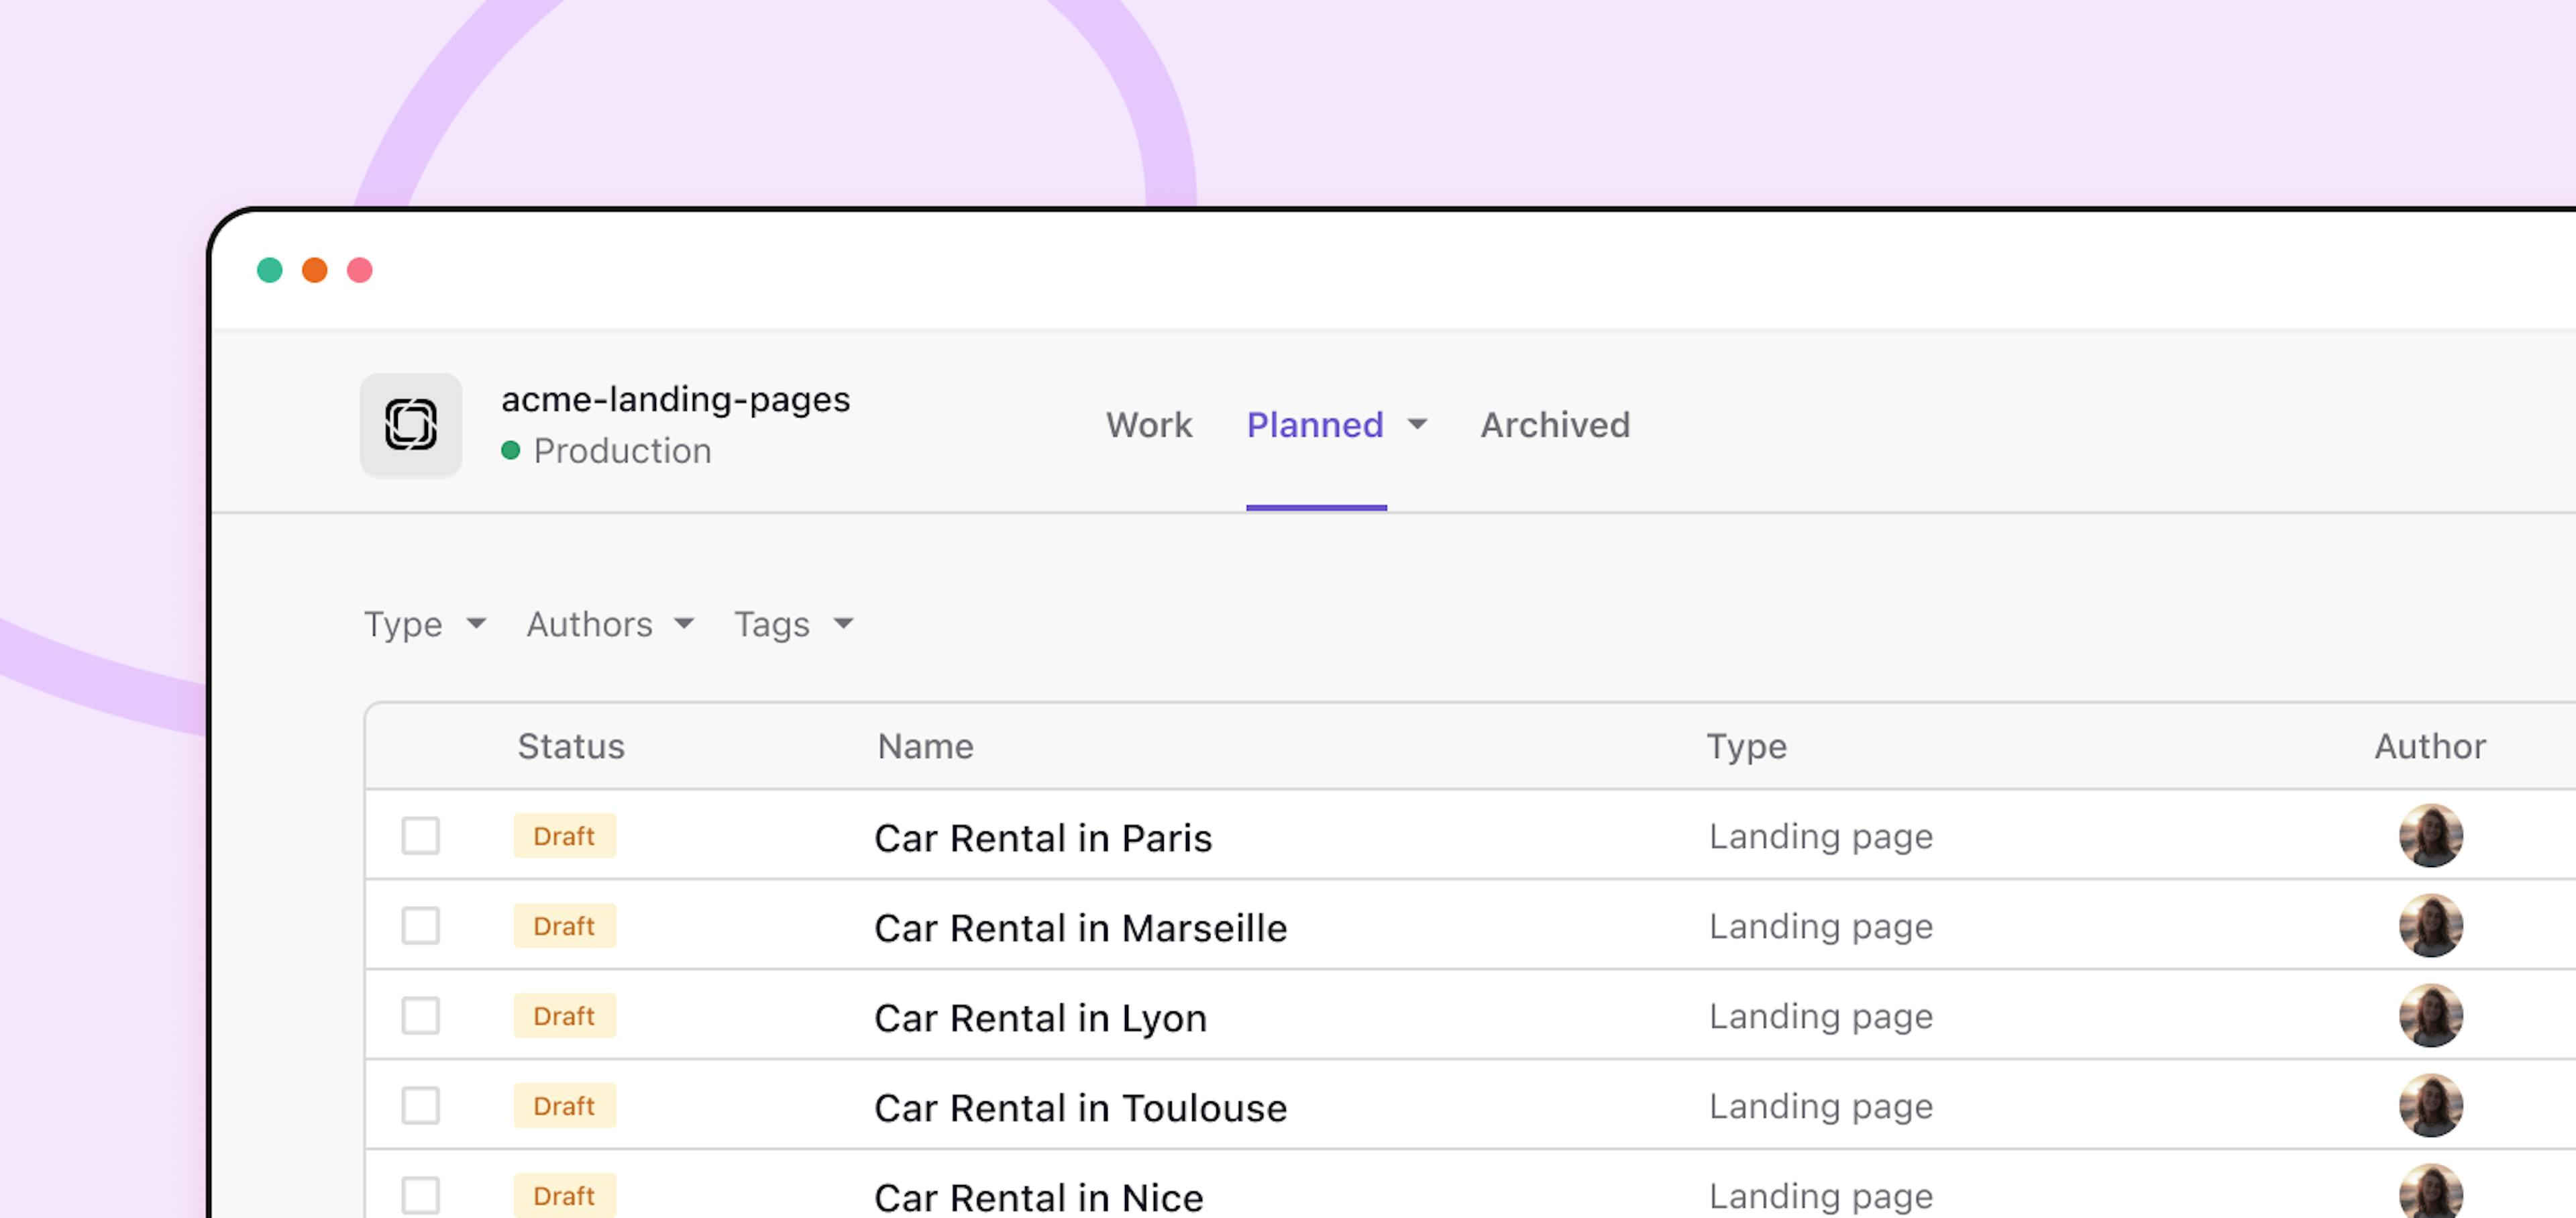The width and height of the screenshot is (2576, 1218).
Task: Open the Car Rental in Nice page
Action: [1038, 1197]
